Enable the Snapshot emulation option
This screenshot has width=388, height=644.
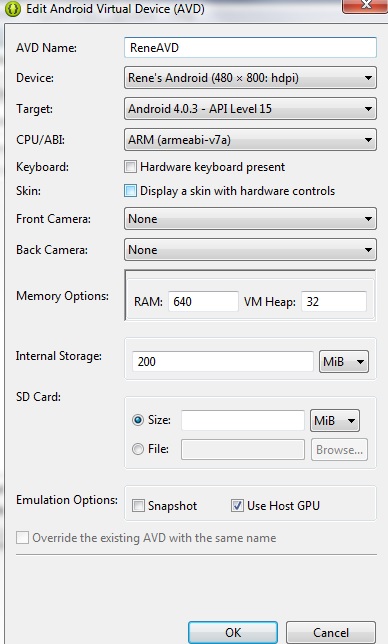(x=138, y=506)
